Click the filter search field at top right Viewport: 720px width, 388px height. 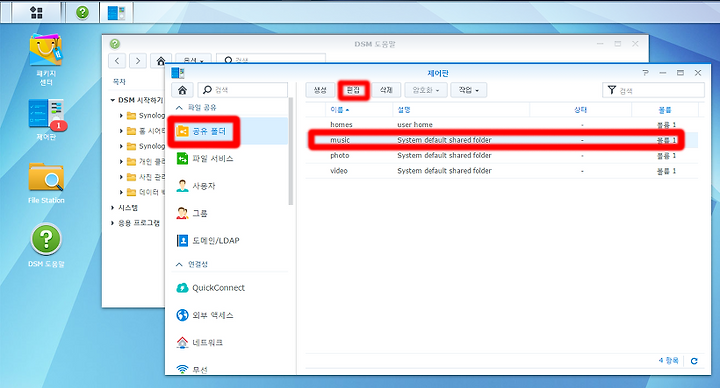point(653,90)
